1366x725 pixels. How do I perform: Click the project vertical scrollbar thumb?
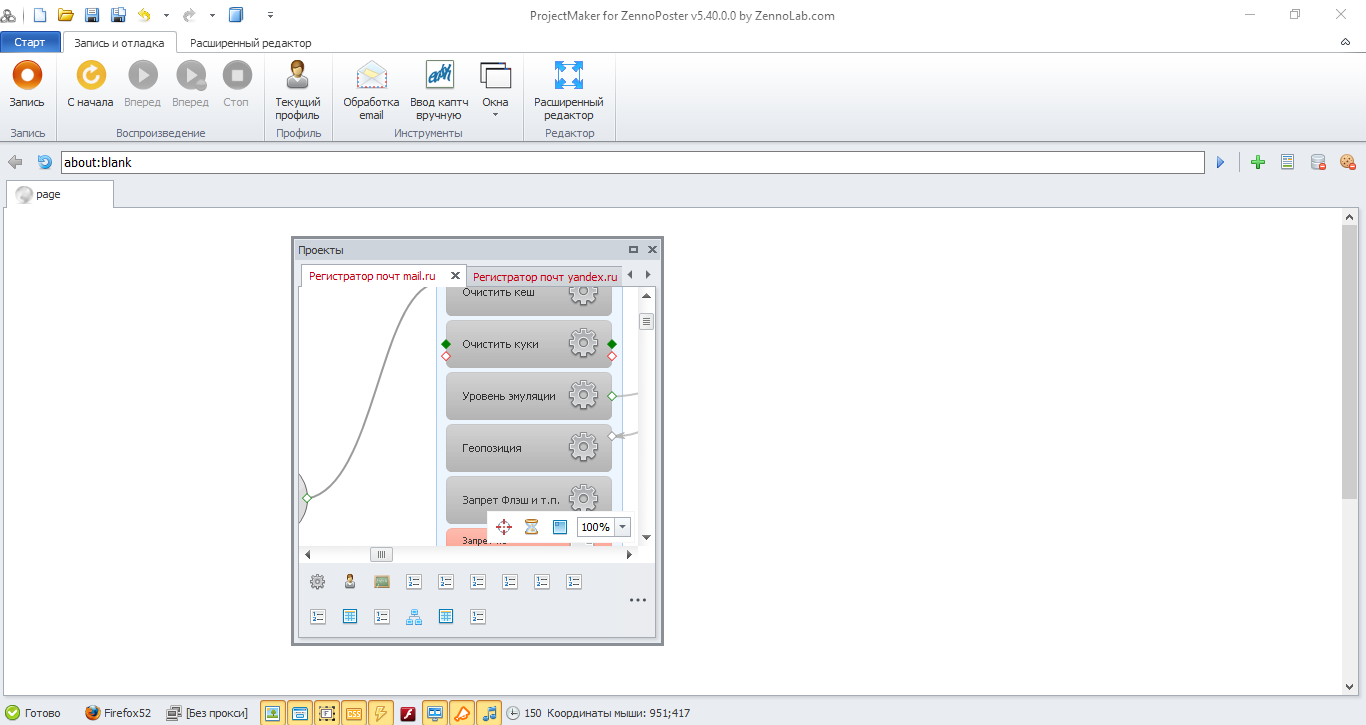646,321
